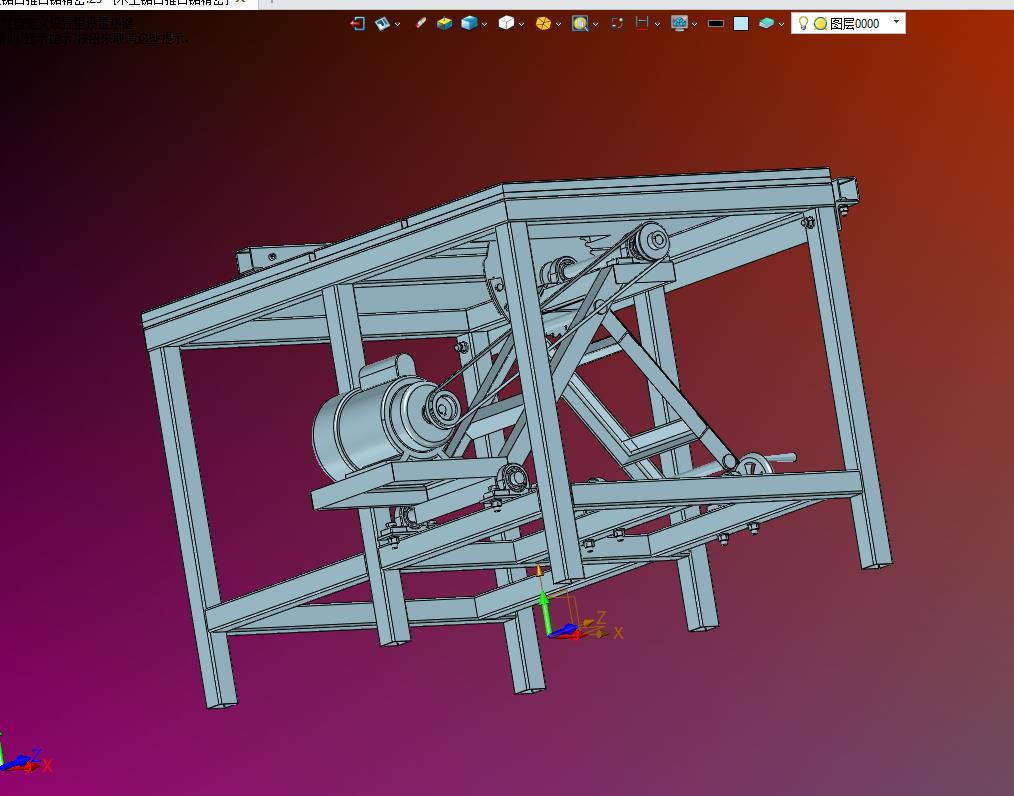Expand the dimension icon dropdown arrow

pos(657,25)
